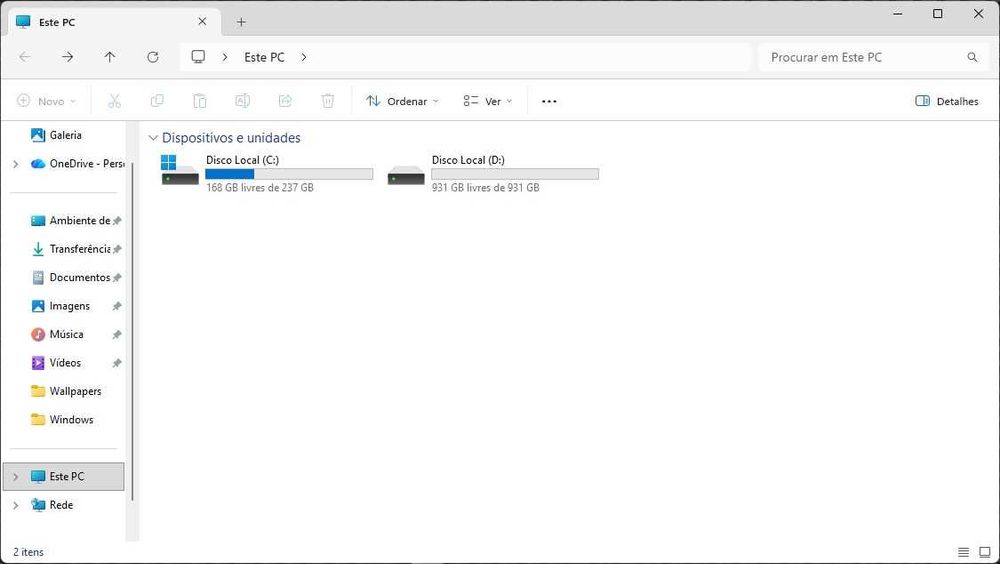The image size is (1000, 564).
Task: Open a new tab with plus button
Action: 241,22
